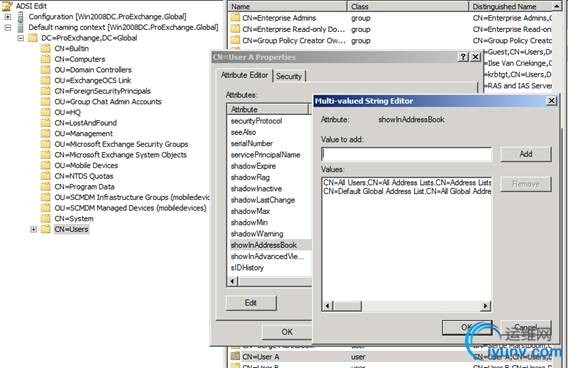Switch to the Security tab

289,76
